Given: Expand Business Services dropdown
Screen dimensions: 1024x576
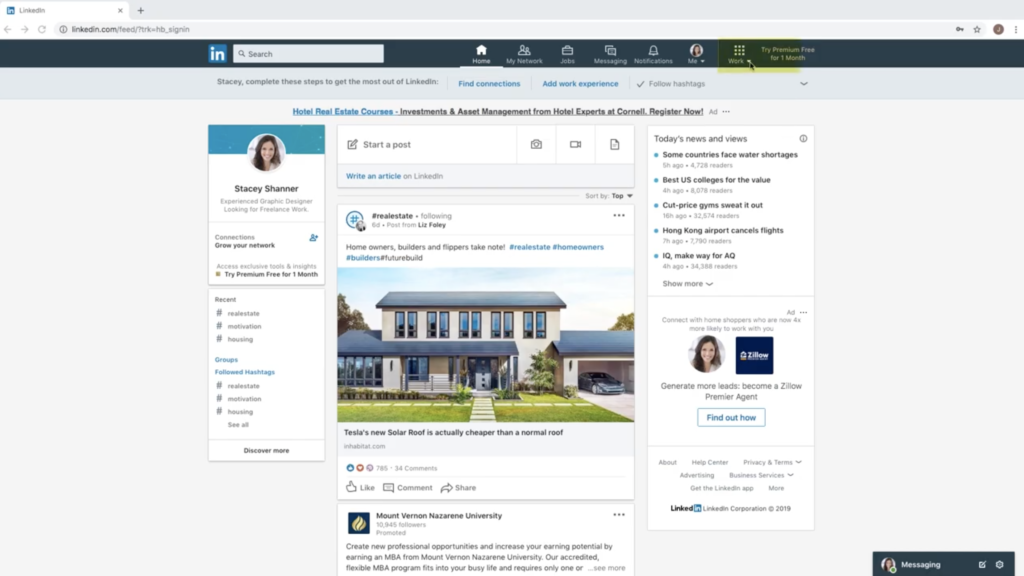Looking at the screenshot, I should pos(761,475).
